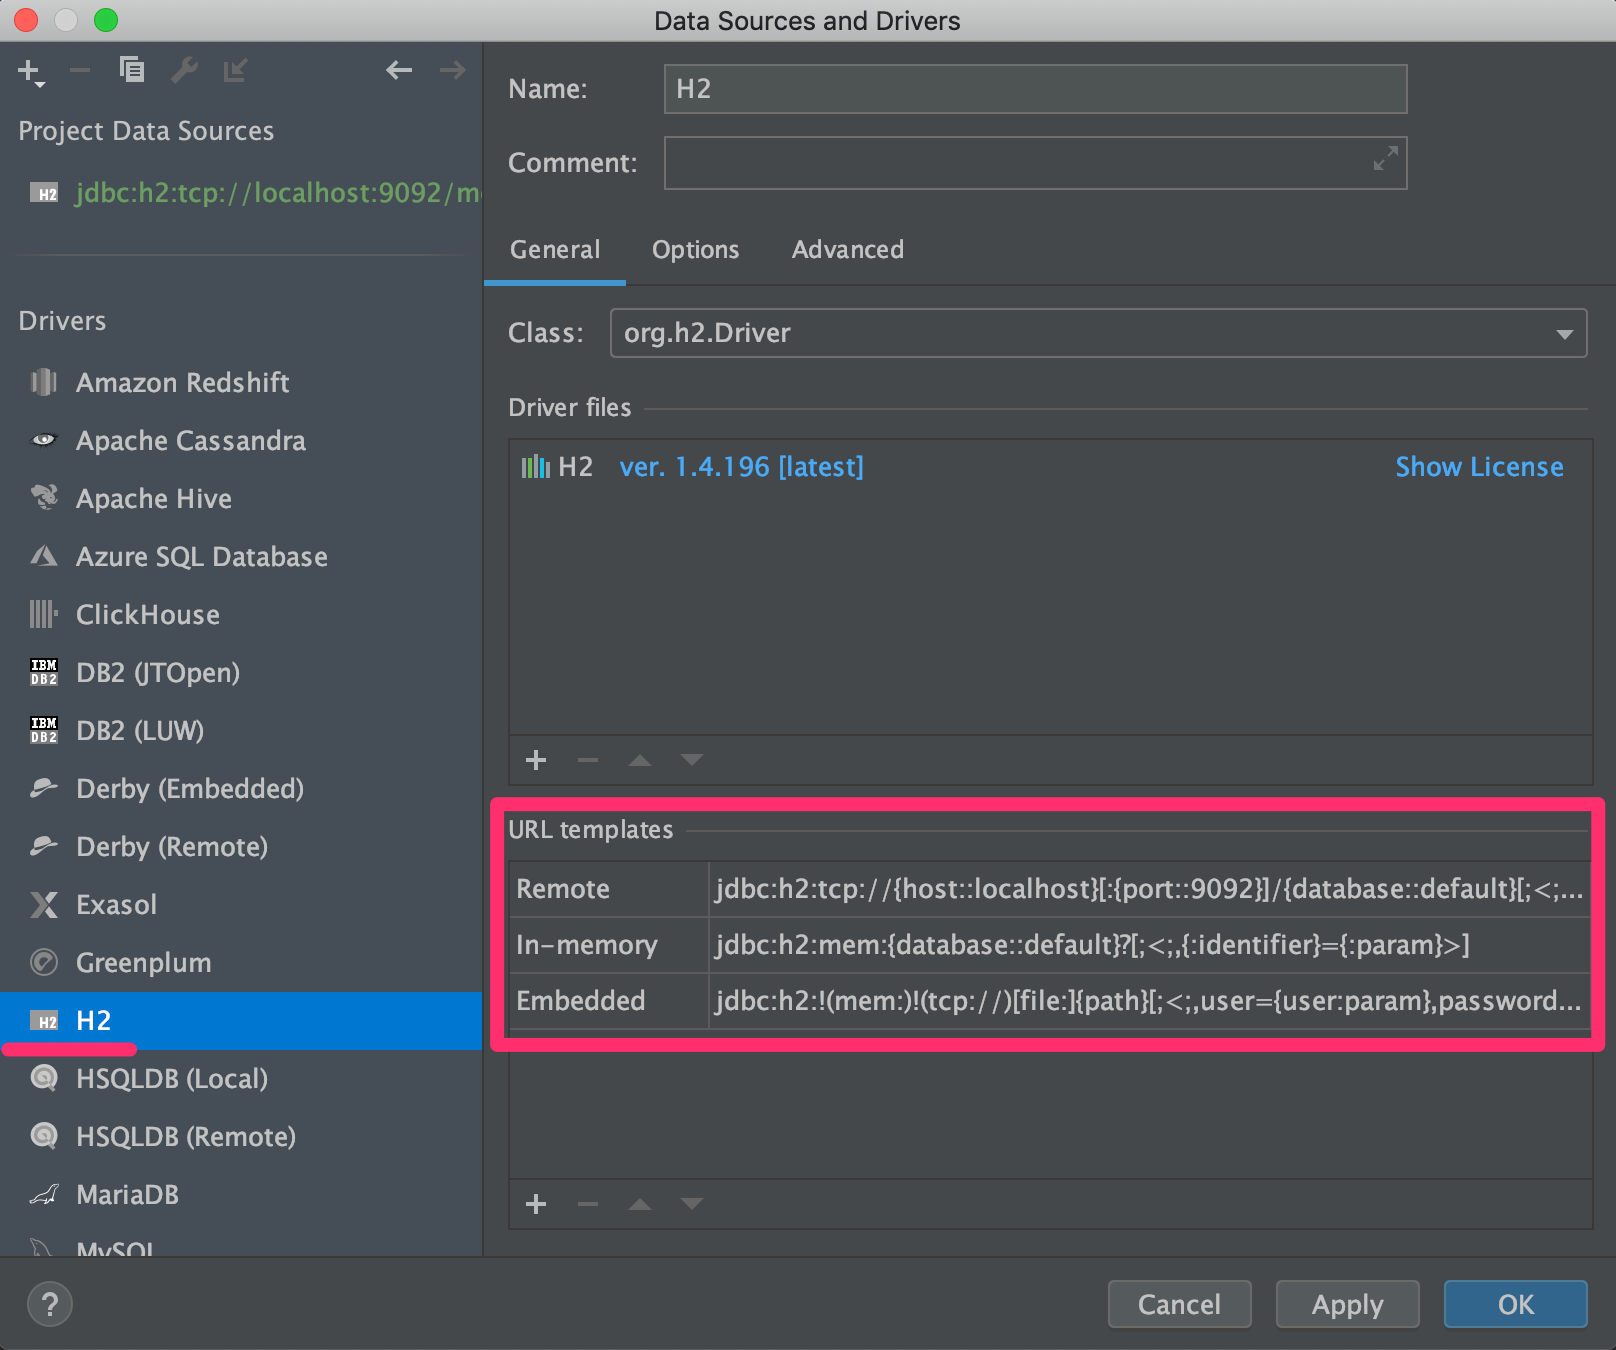This screenshot has width=1616, height=1350.
Task: Select Azure SQL Database driver
Action: (241, 557)
